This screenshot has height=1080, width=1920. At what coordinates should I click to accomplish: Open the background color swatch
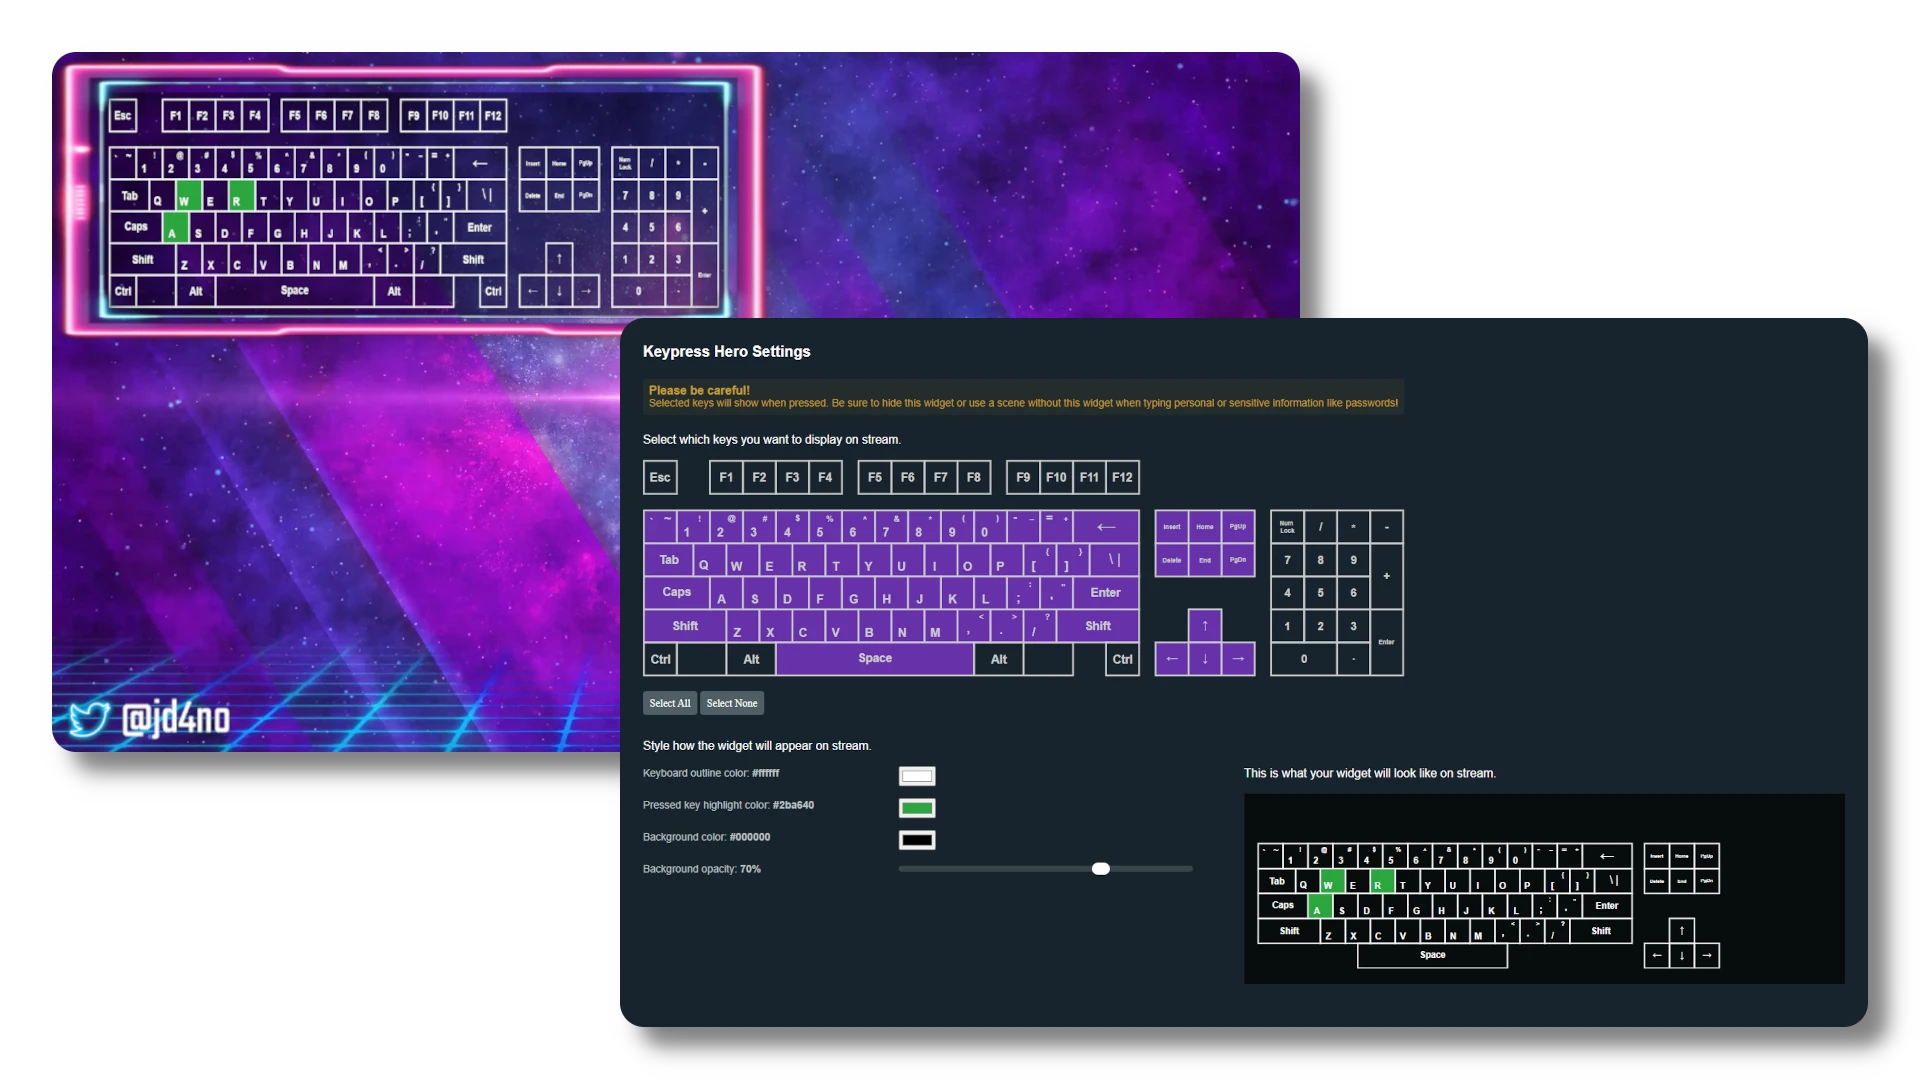[x=916, y=840]
